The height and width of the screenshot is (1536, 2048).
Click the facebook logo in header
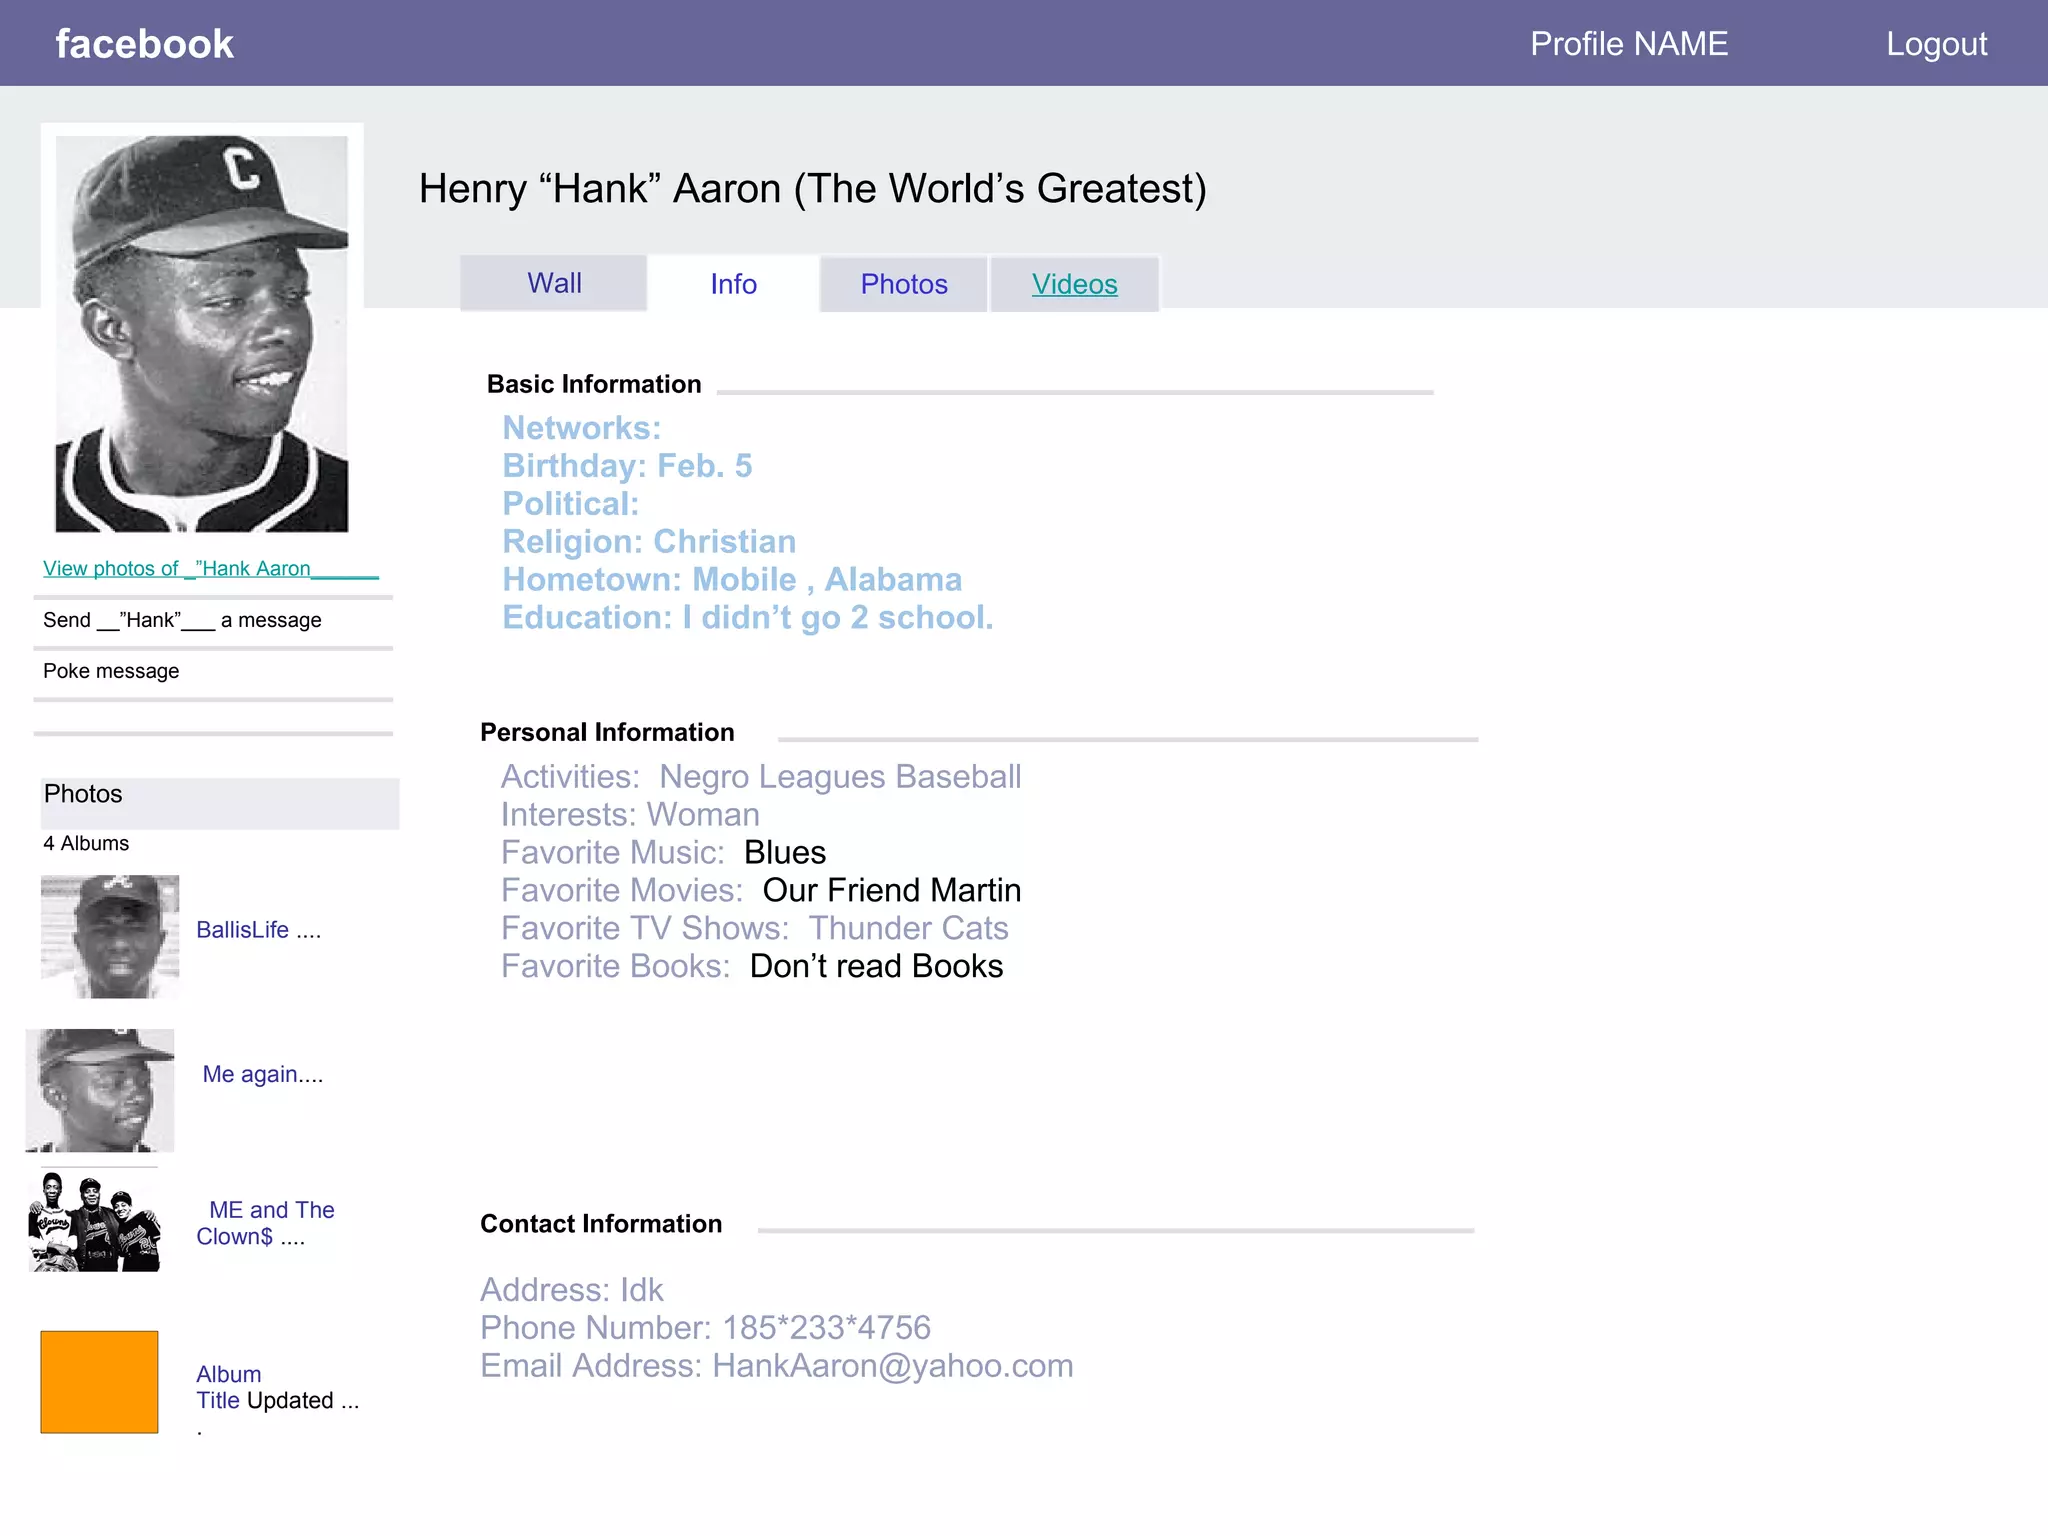pyautogui.click(x=144, y=44)
